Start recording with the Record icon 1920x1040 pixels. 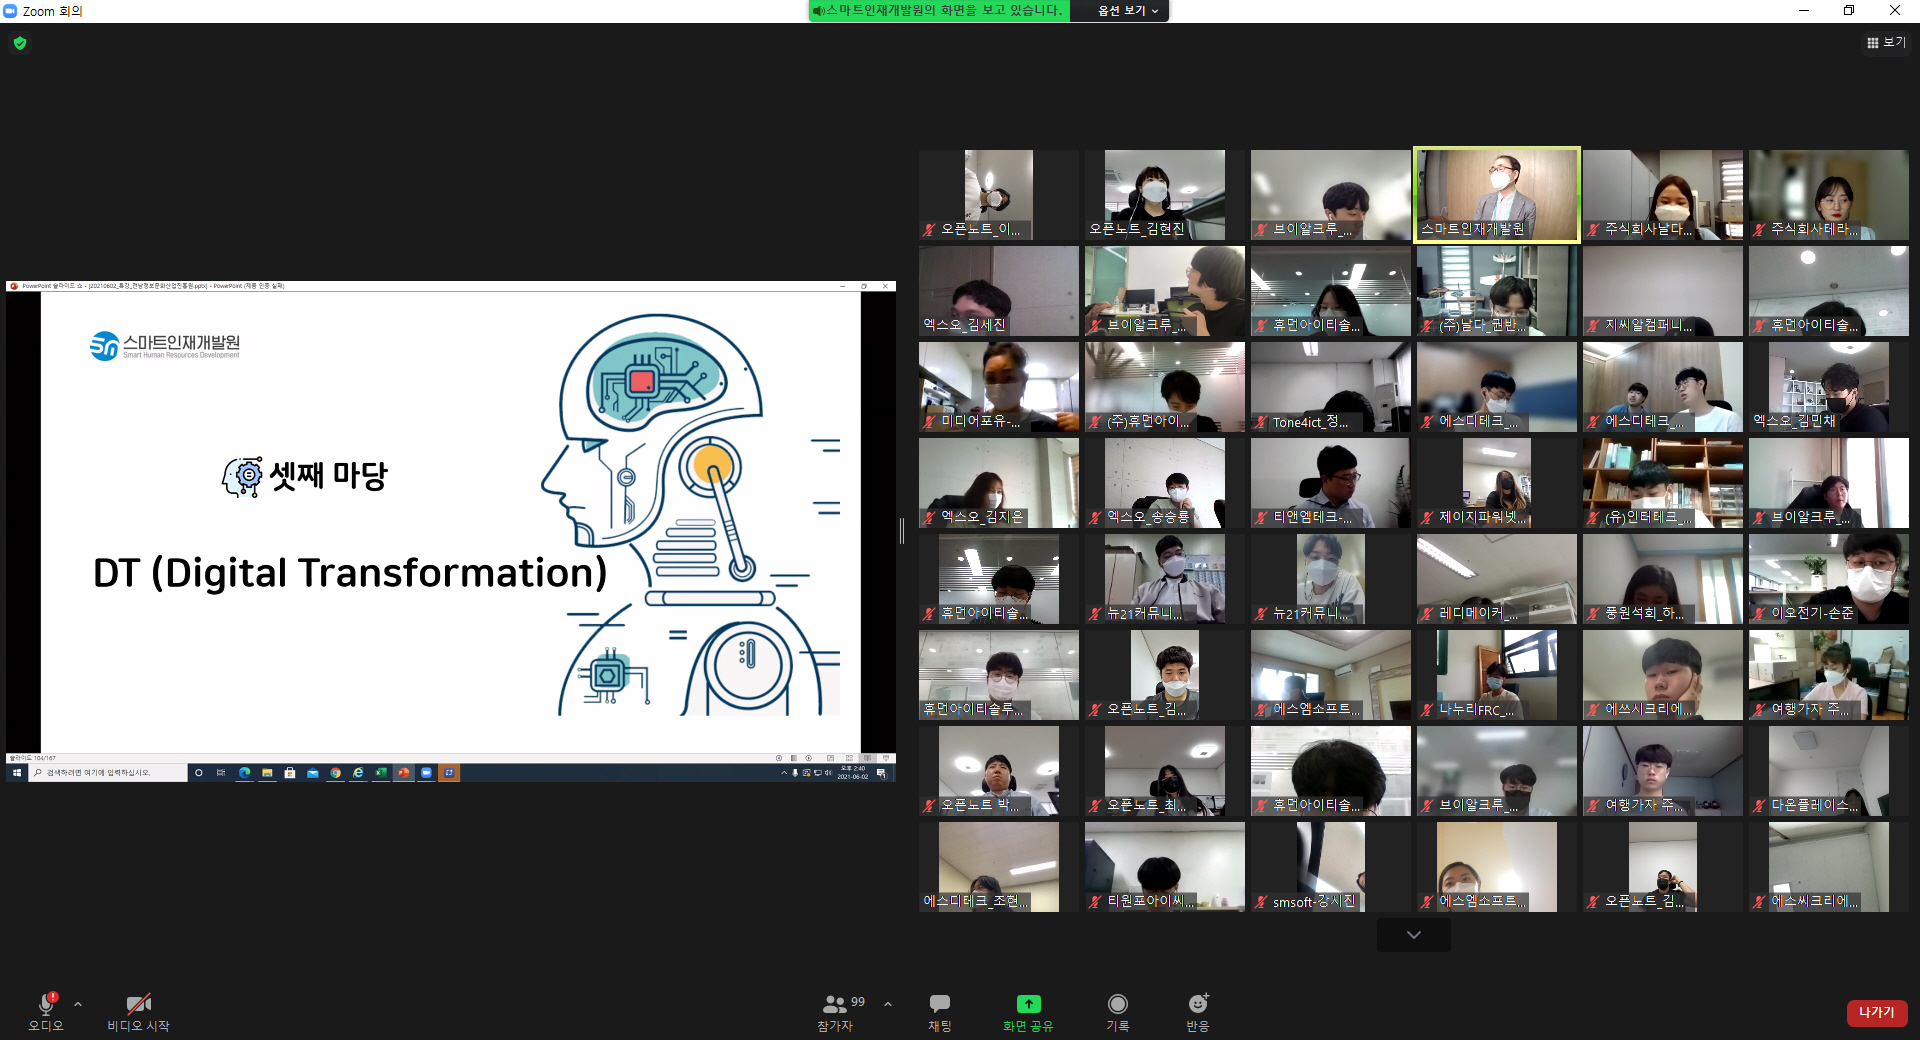coord(1117,1005)
